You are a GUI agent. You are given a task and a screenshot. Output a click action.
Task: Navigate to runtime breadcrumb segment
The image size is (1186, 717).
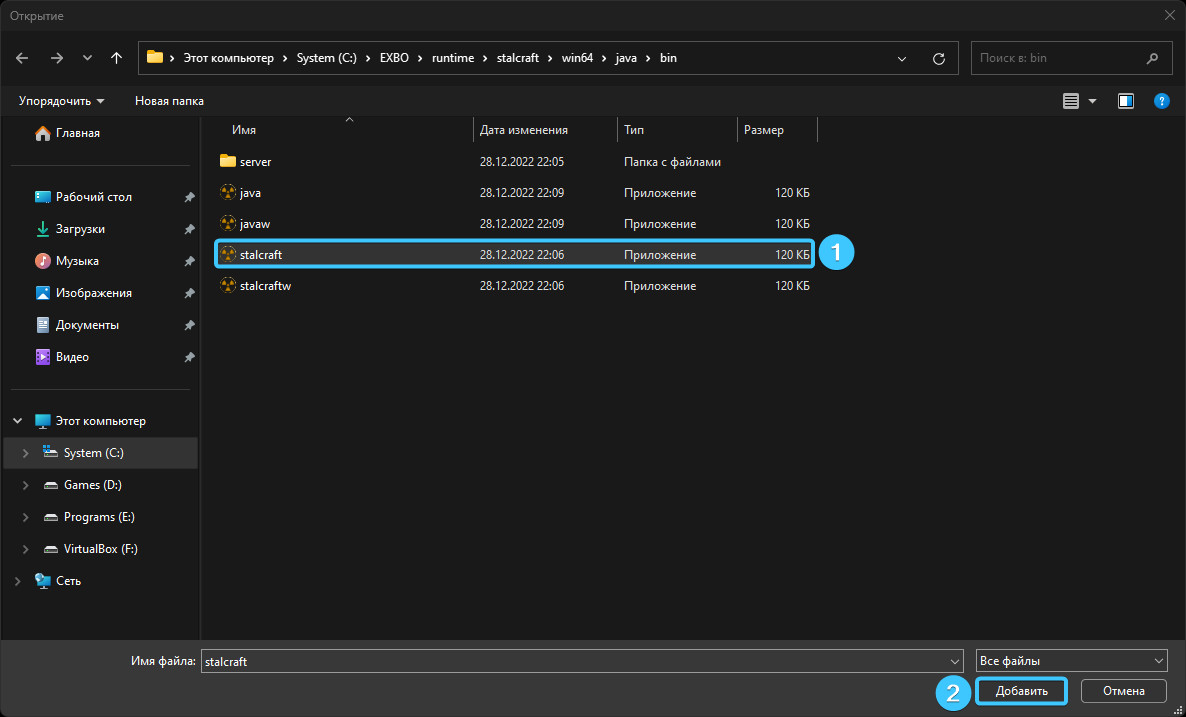pos(453,58)
